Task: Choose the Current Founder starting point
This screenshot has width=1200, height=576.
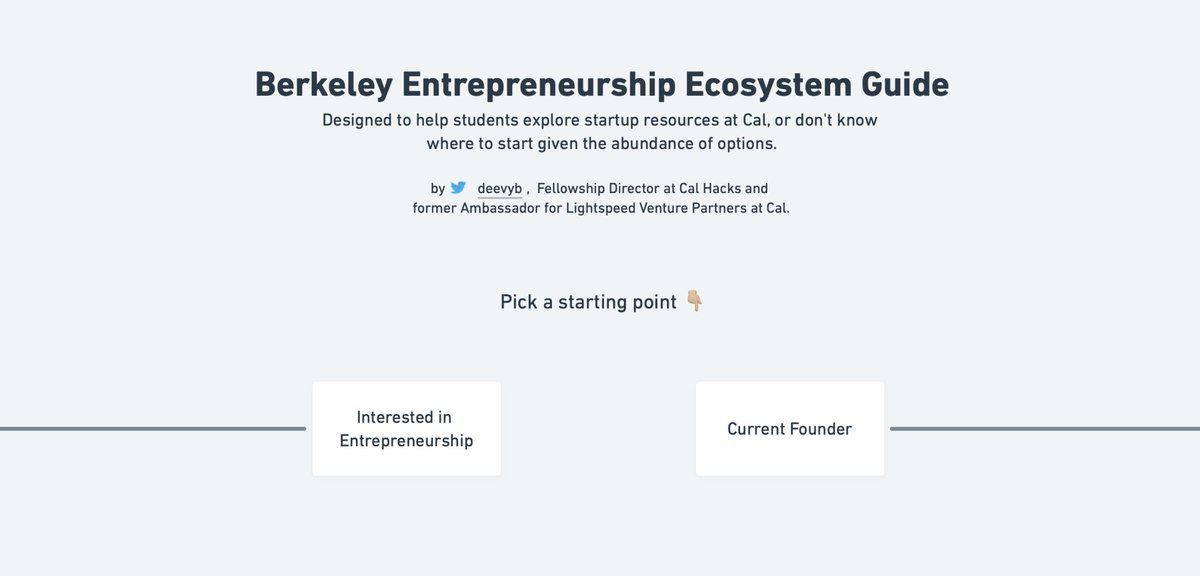Action: point(789,429)
